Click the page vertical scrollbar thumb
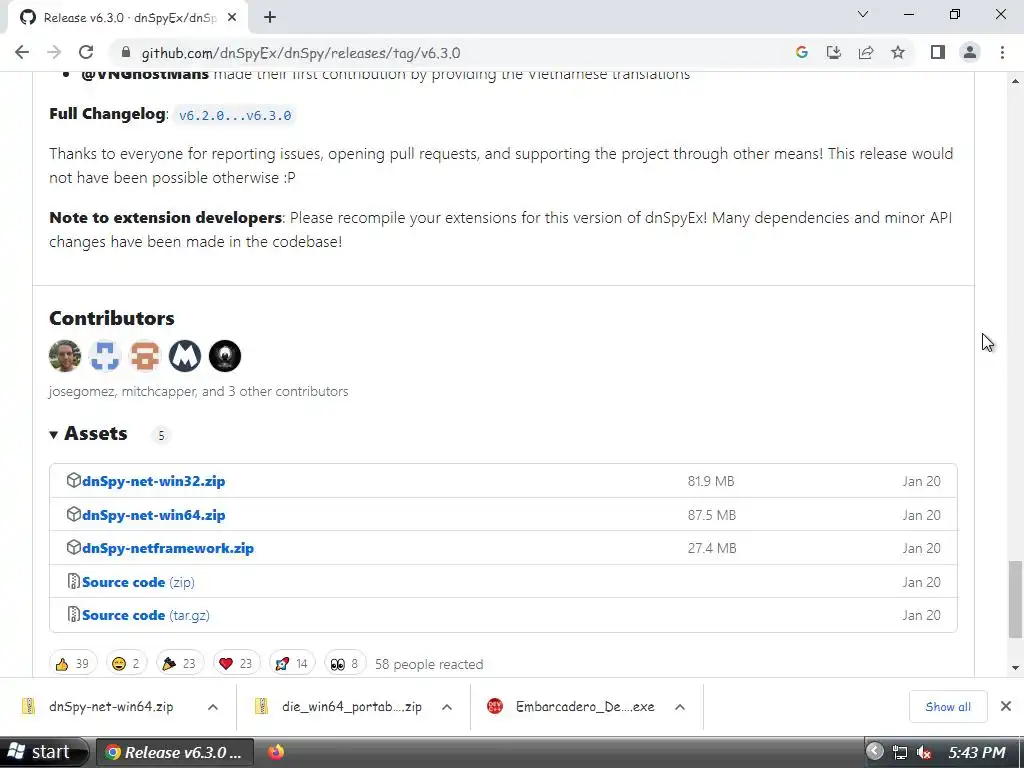 pyautogui.click(x=1015, y=599)
